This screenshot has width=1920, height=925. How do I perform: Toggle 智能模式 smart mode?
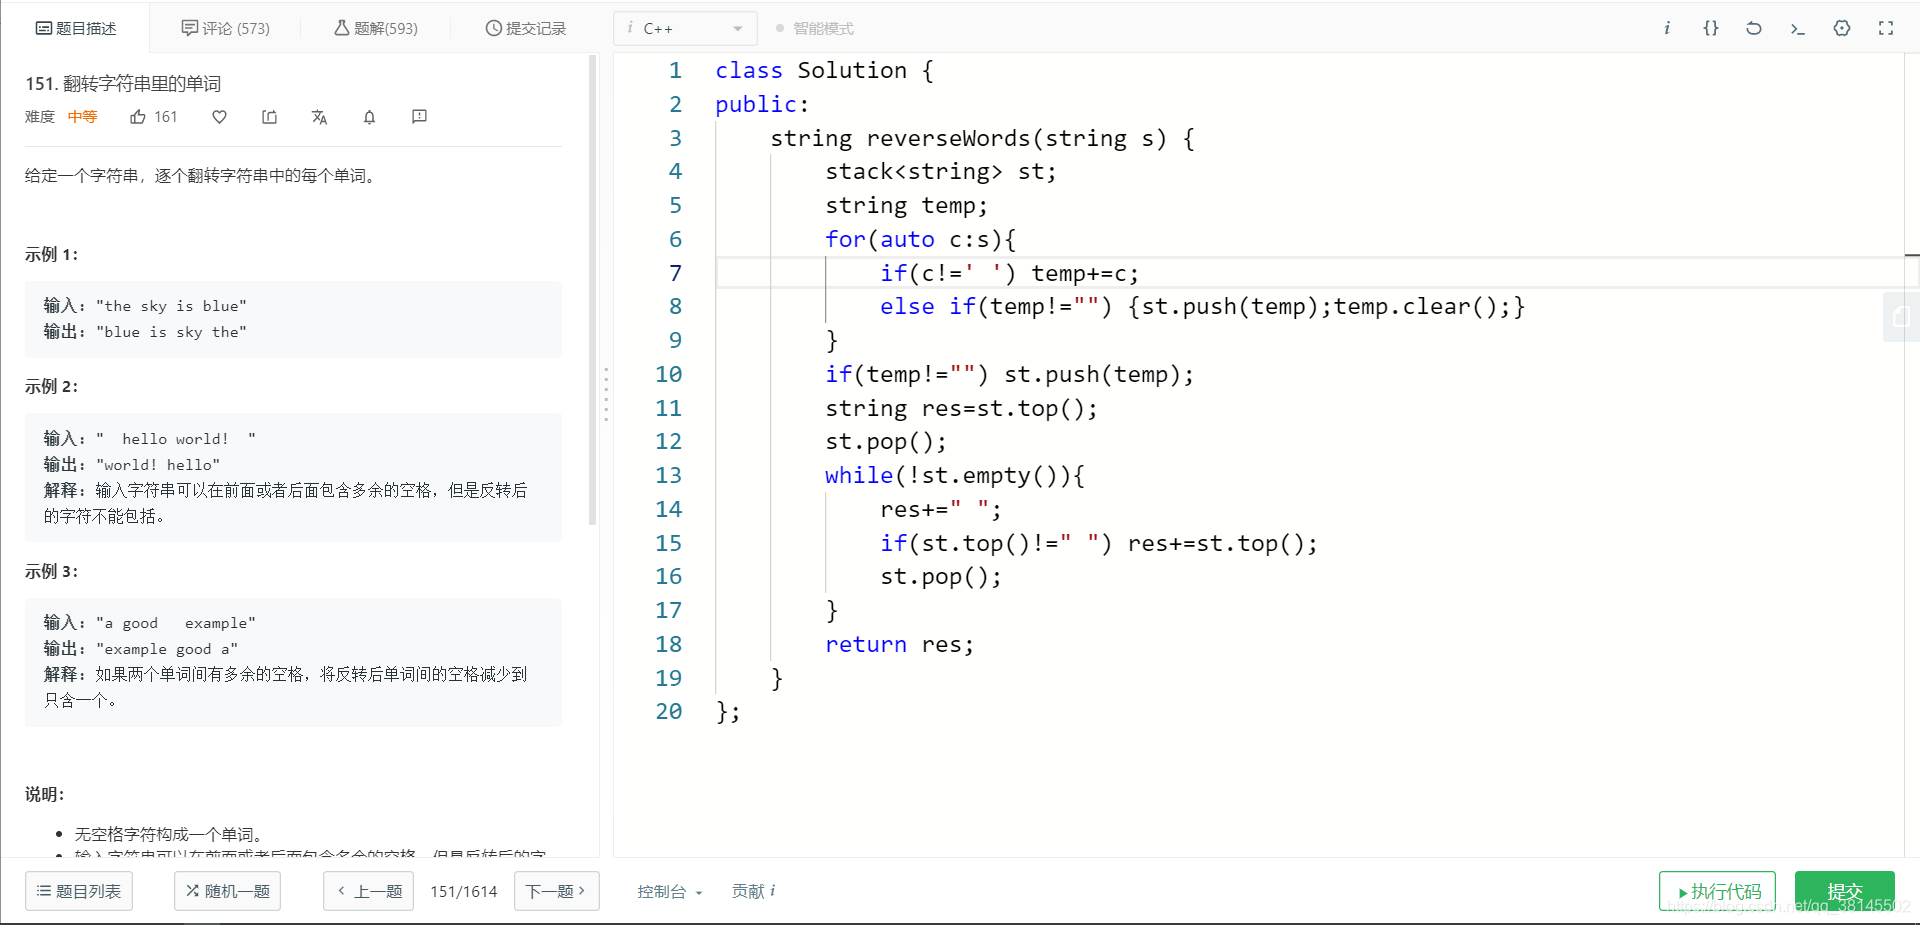click(815, 28)
